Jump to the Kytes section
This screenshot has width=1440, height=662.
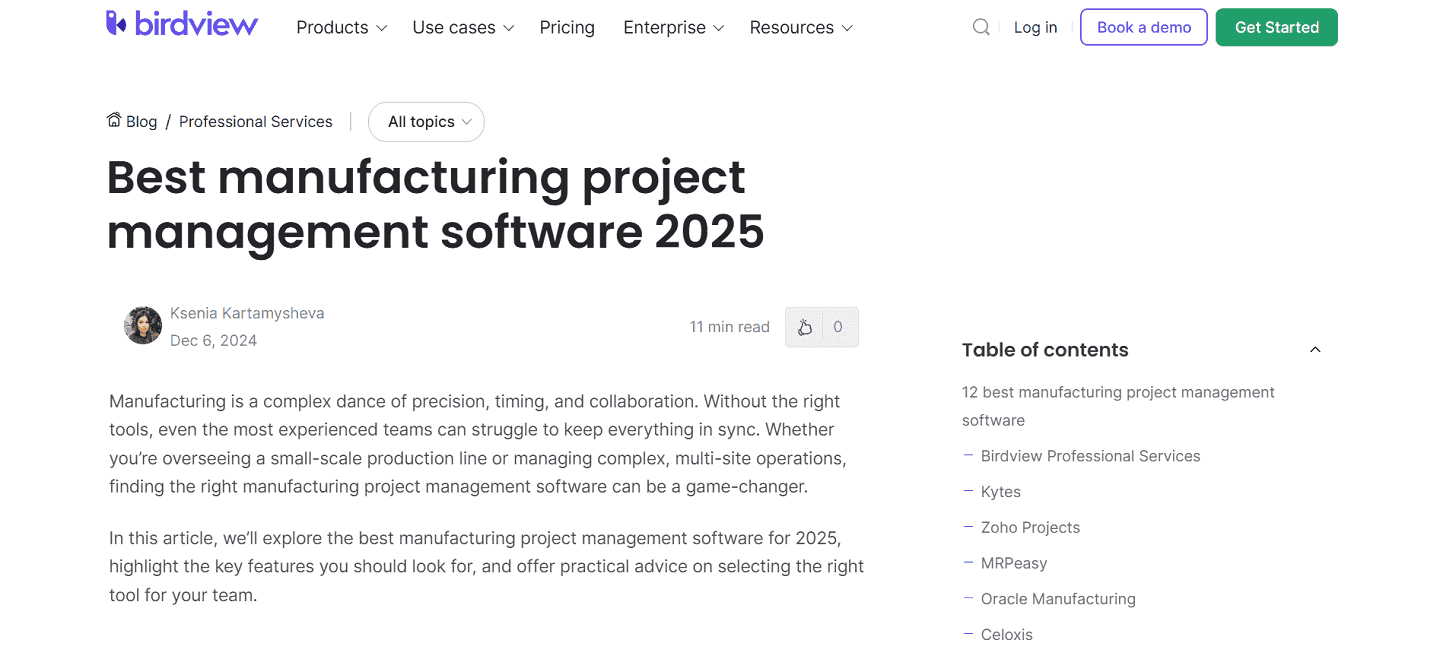point(1002,491)
